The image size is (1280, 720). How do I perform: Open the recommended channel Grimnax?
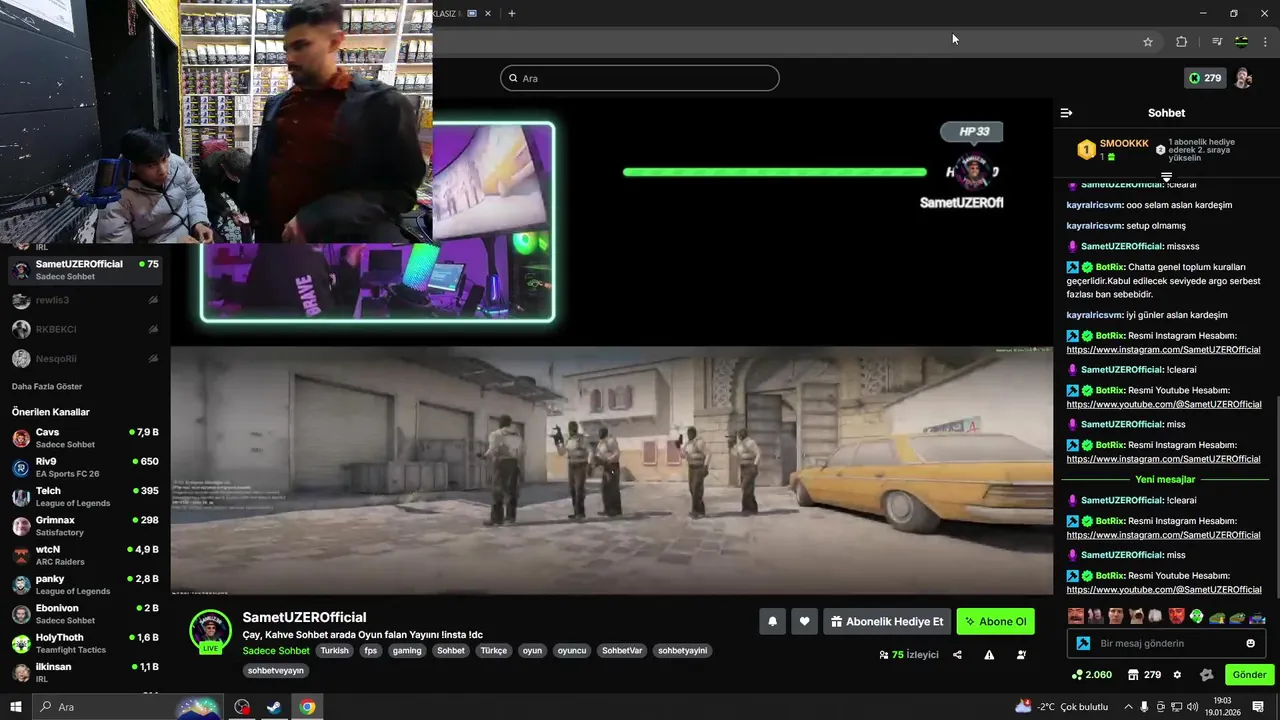click(85, 526)
